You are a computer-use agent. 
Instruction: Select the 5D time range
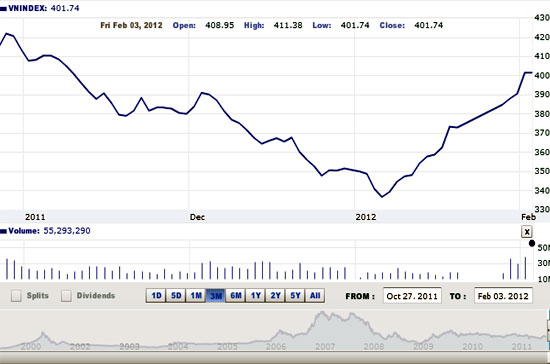pyautogui.click(x=176, y=296)
